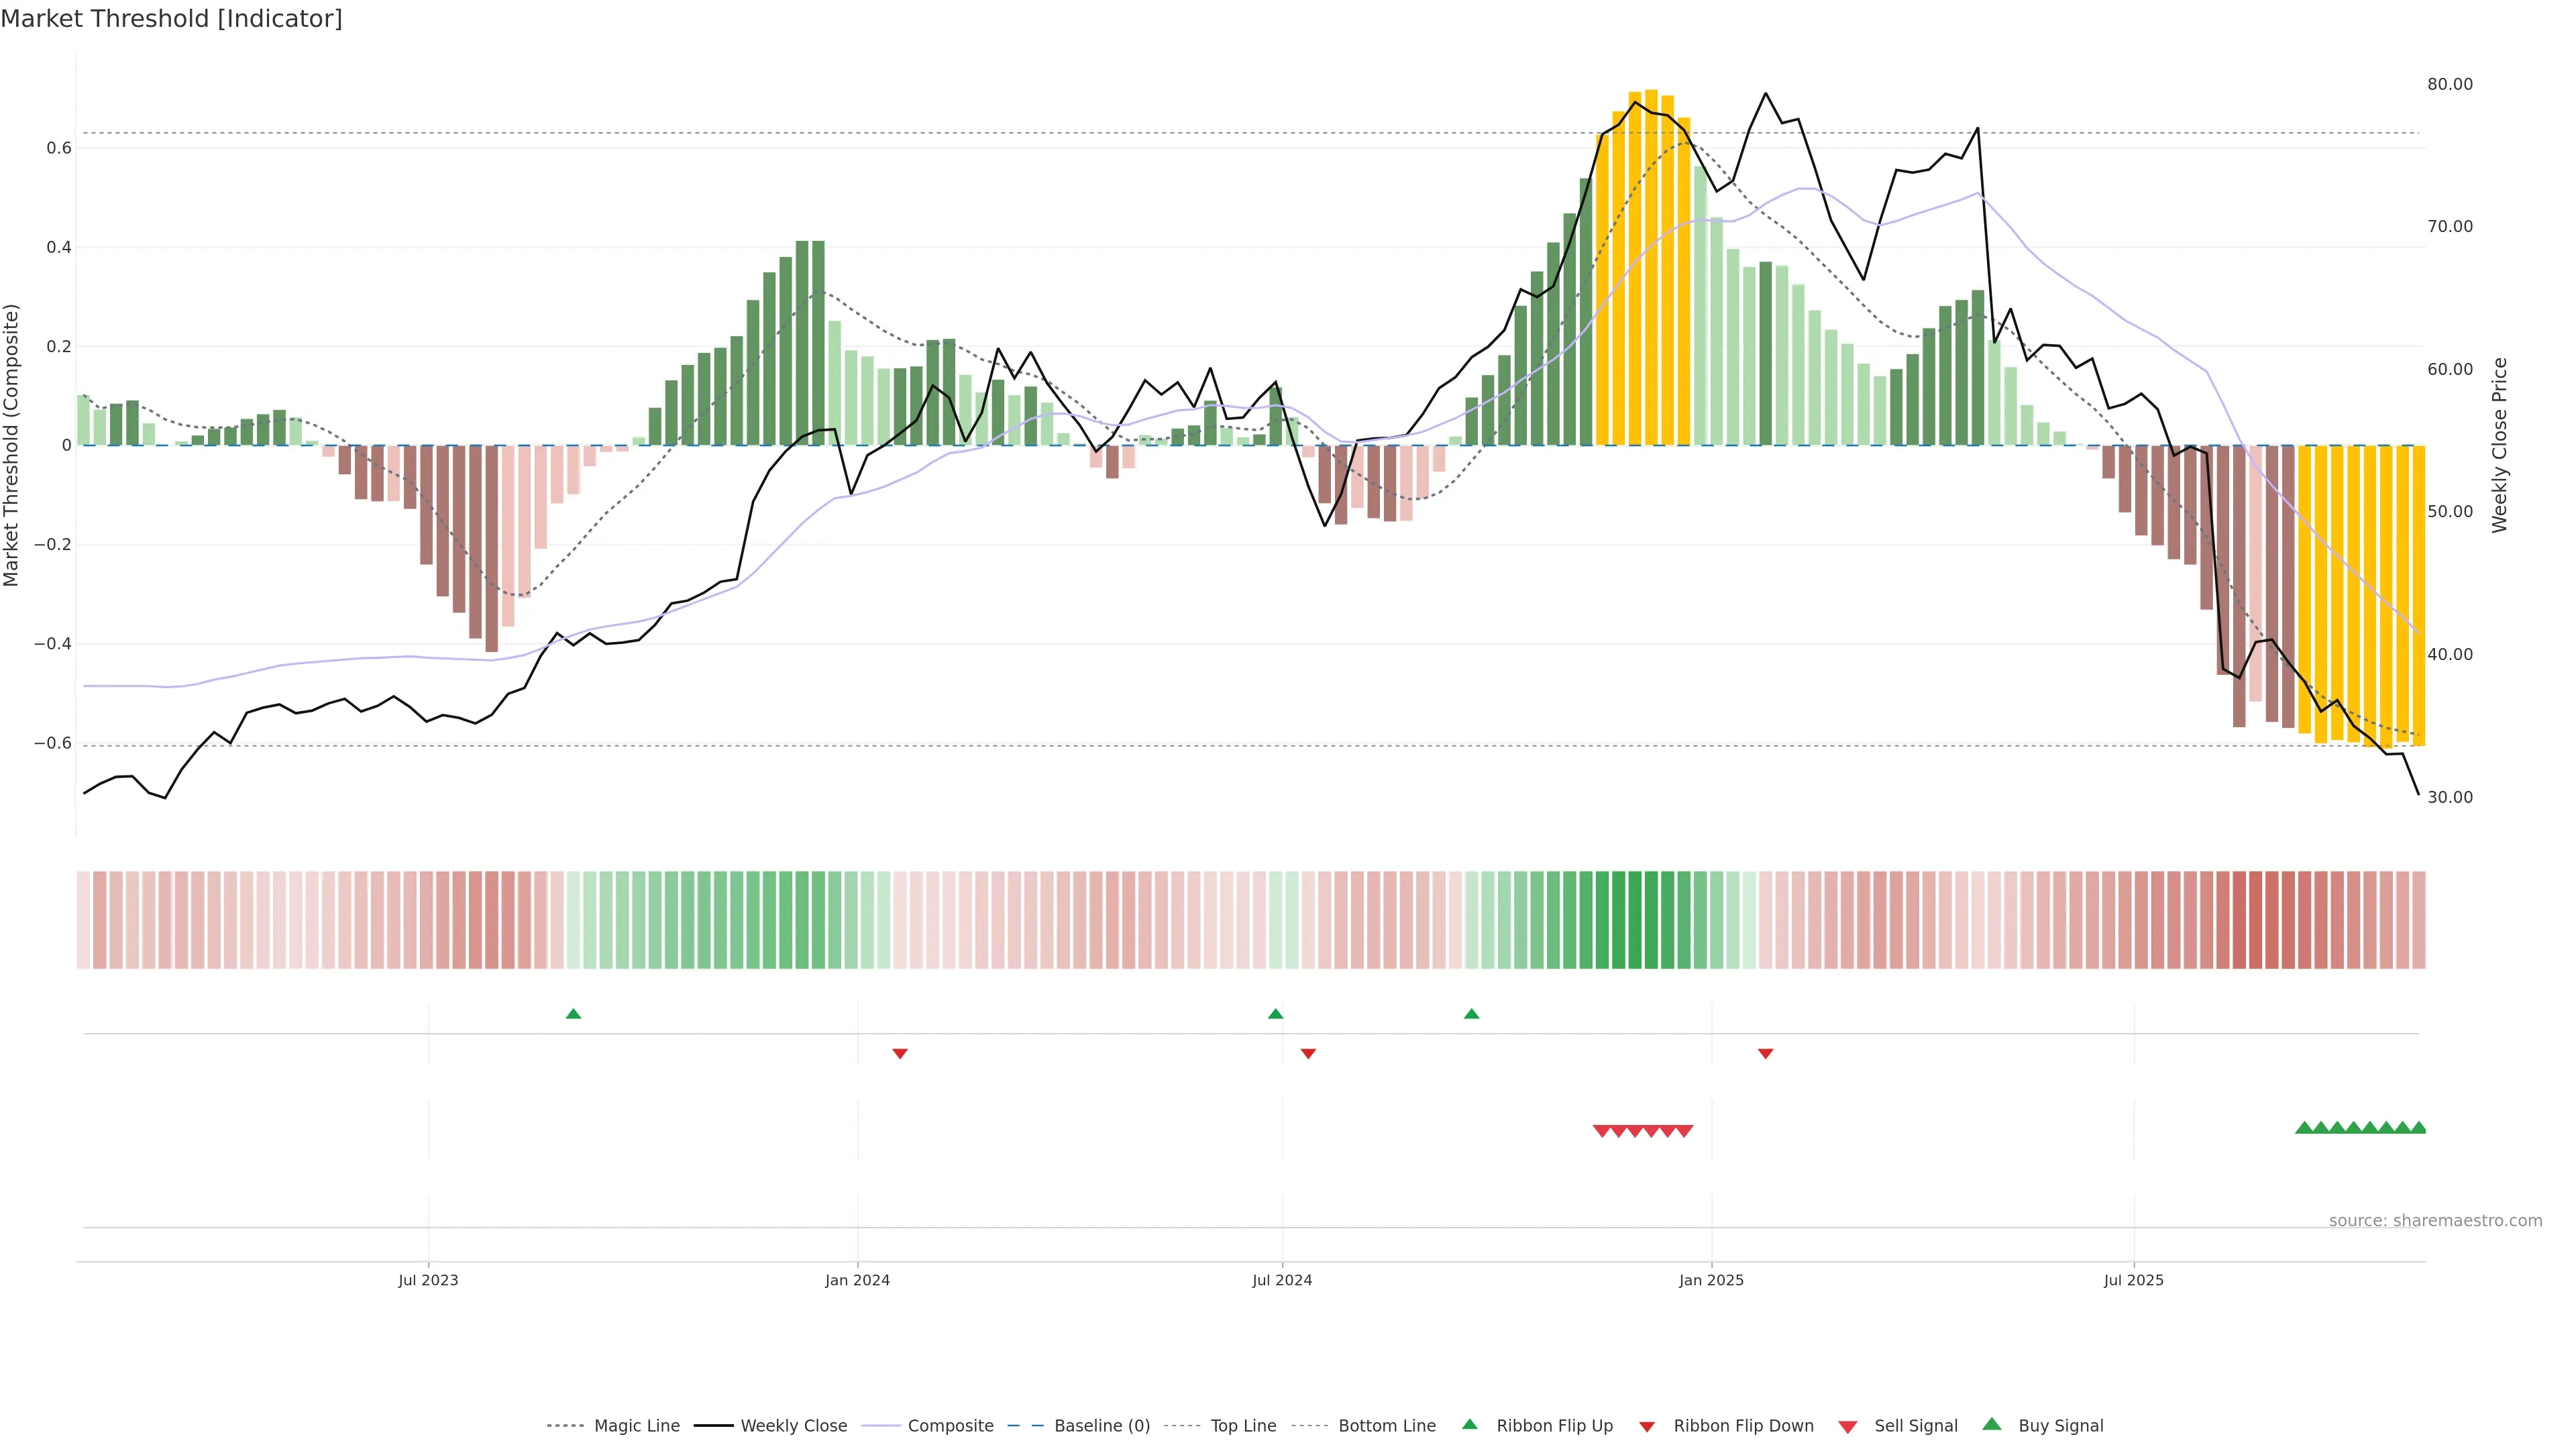Click the Jan 2025 x-axis label
Viewport: 2576px width, 1449px height.
tap(1710, 1280)
